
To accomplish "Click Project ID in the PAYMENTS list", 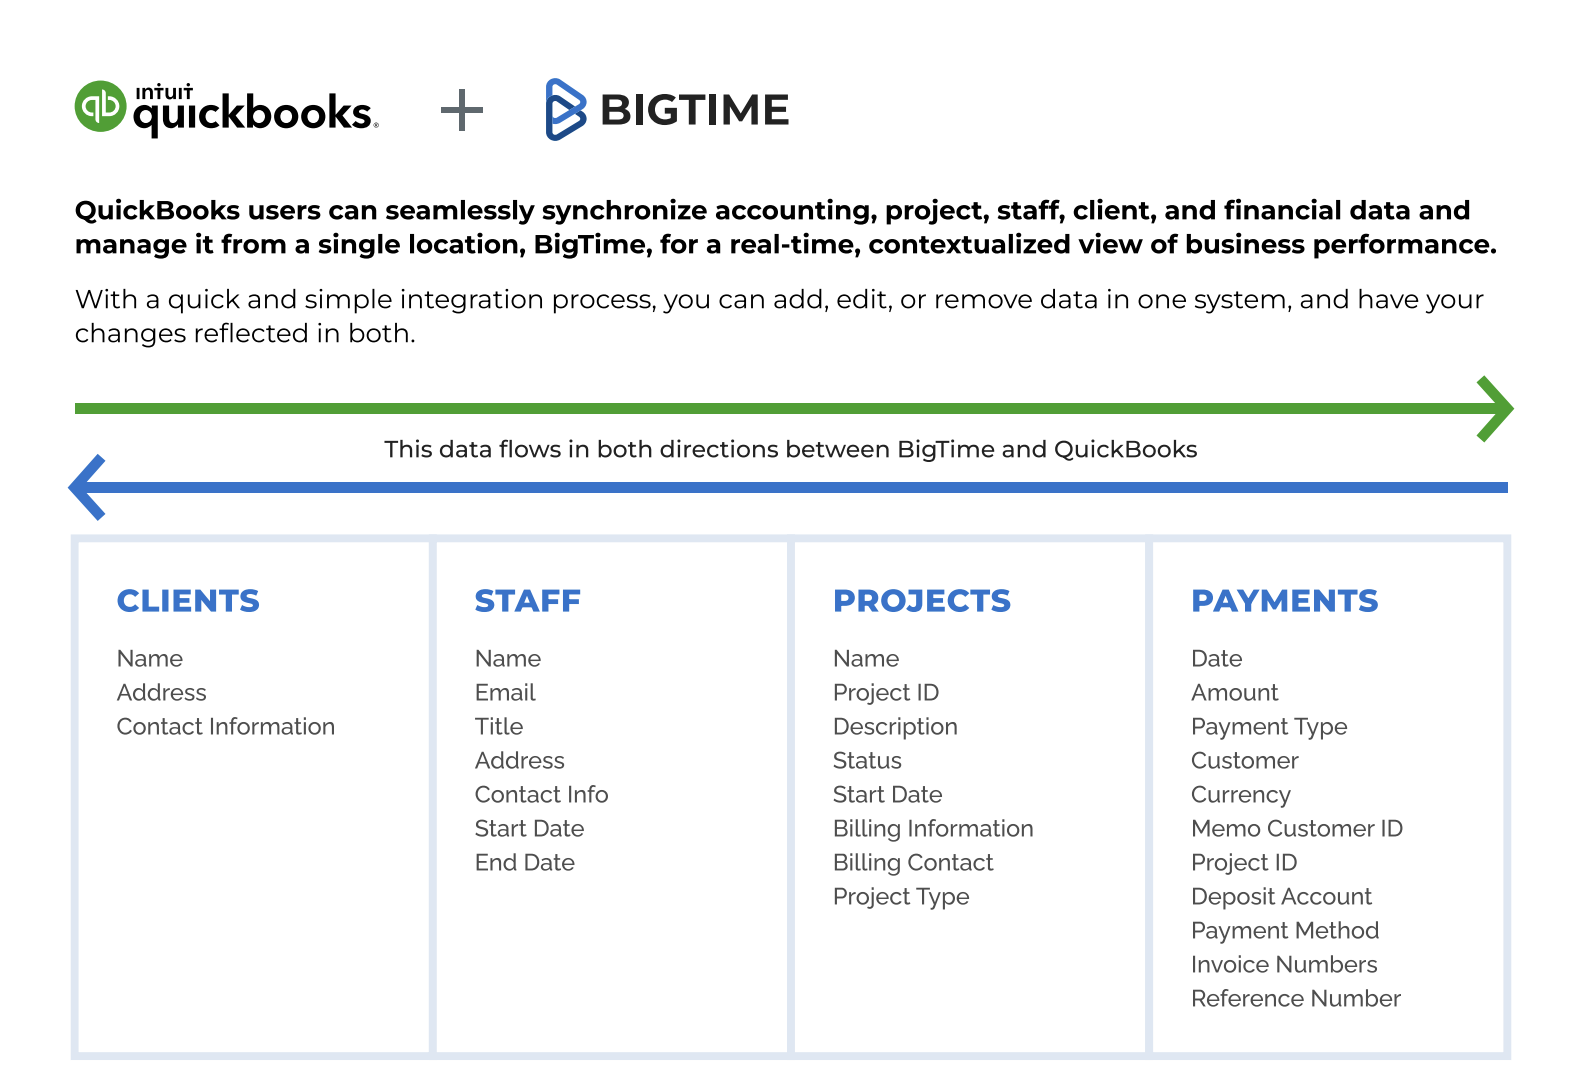I will pos(1244,863).
